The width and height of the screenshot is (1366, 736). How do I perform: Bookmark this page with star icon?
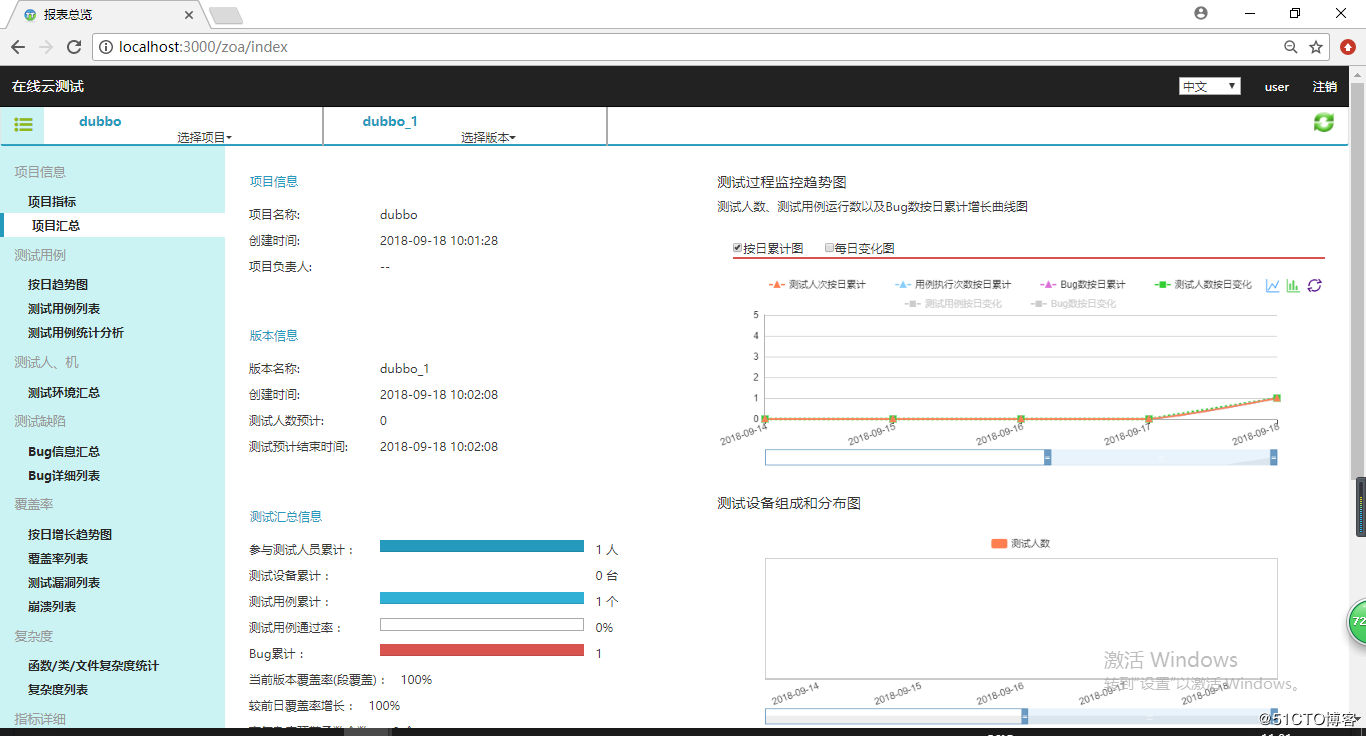click(1316, 47)
